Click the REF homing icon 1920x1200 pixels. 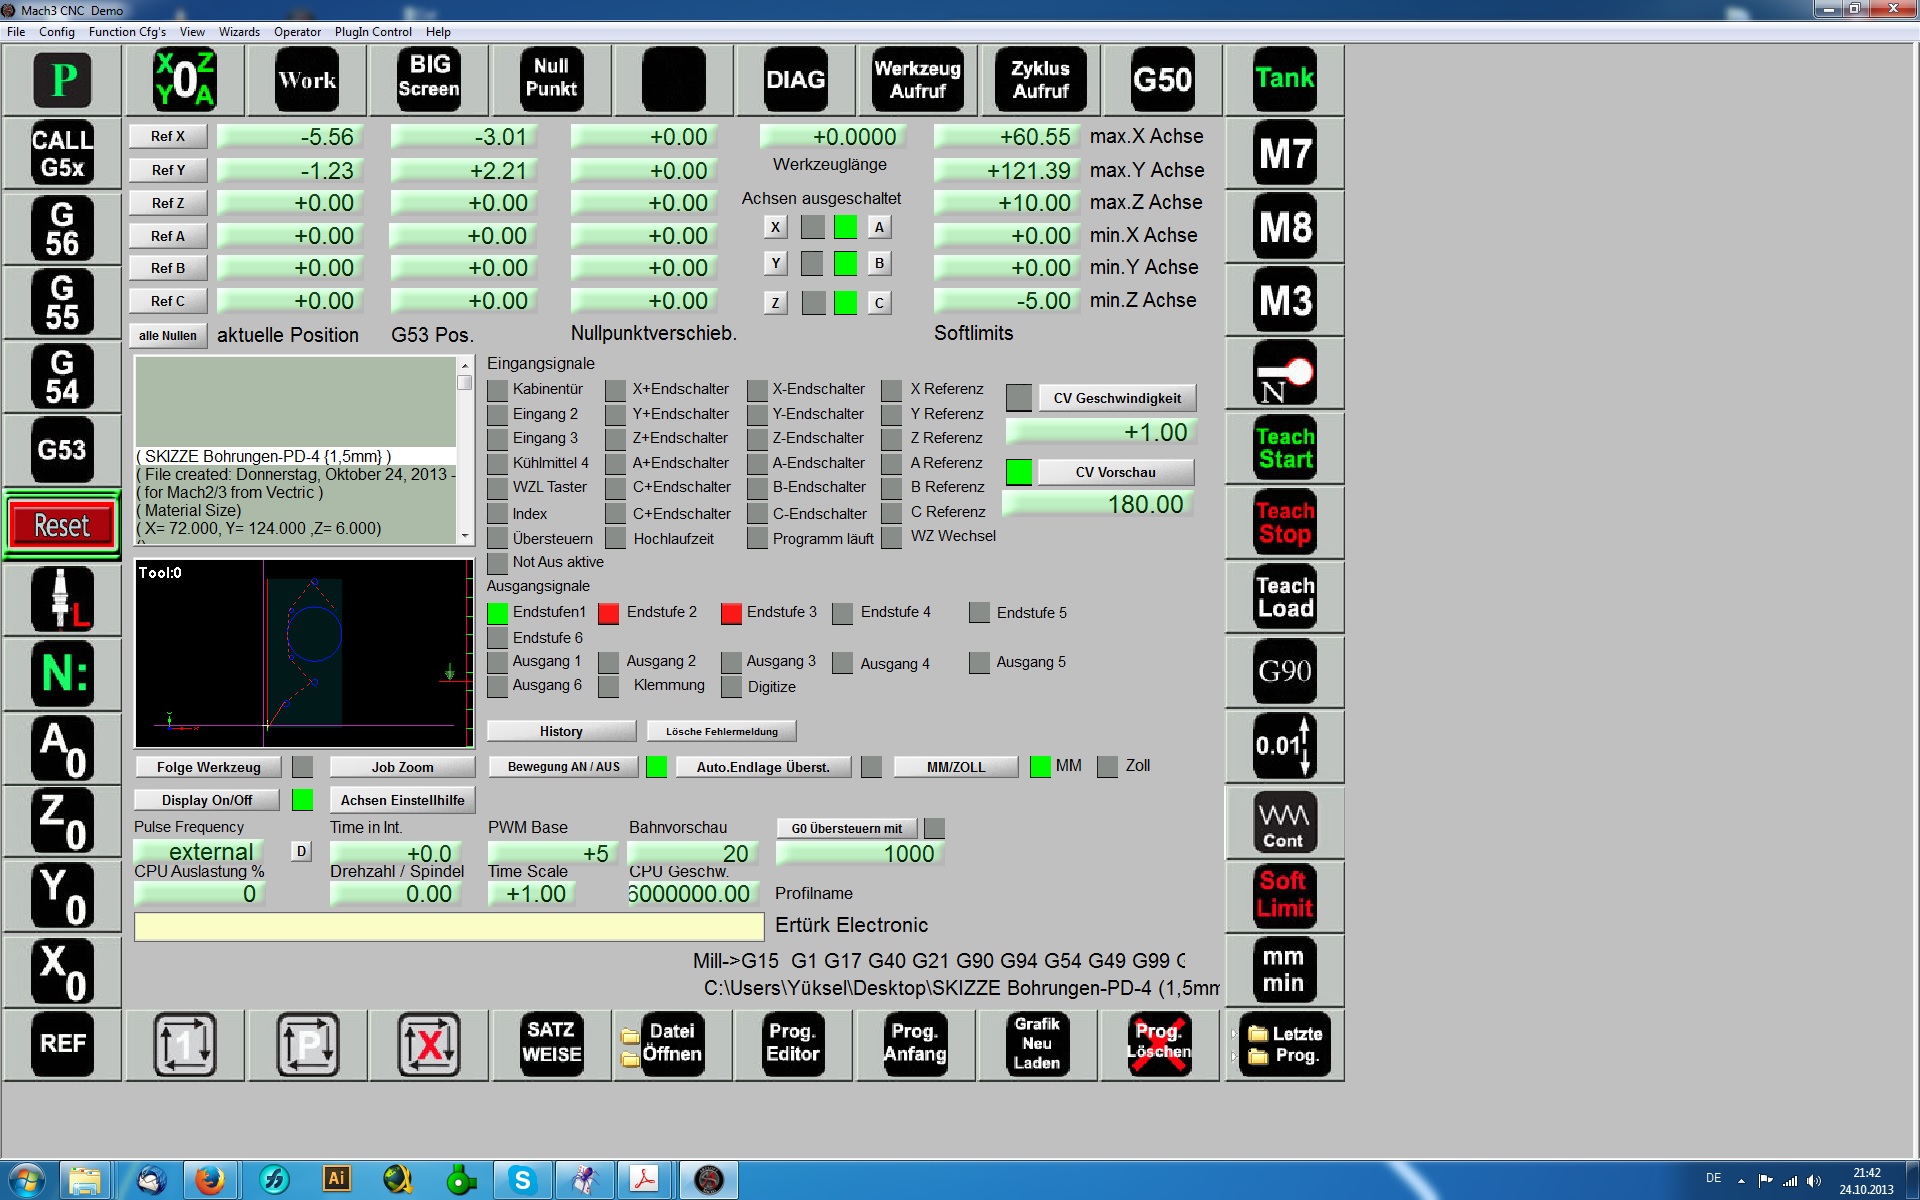click(x=62, y=1044)
